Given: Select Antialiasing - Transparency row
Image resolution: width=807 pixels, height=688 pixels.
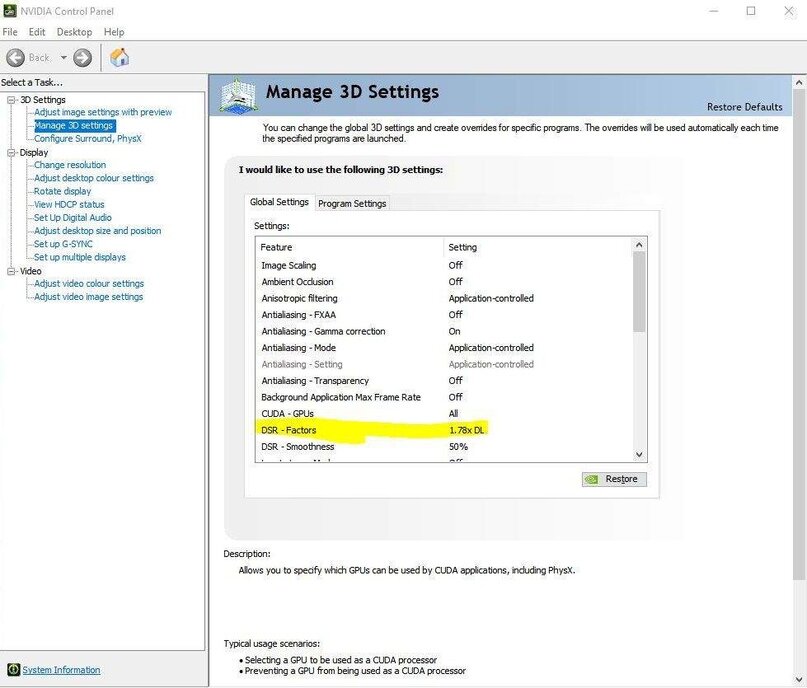Looking at the screenshot, I should click(x=445, y=381).
